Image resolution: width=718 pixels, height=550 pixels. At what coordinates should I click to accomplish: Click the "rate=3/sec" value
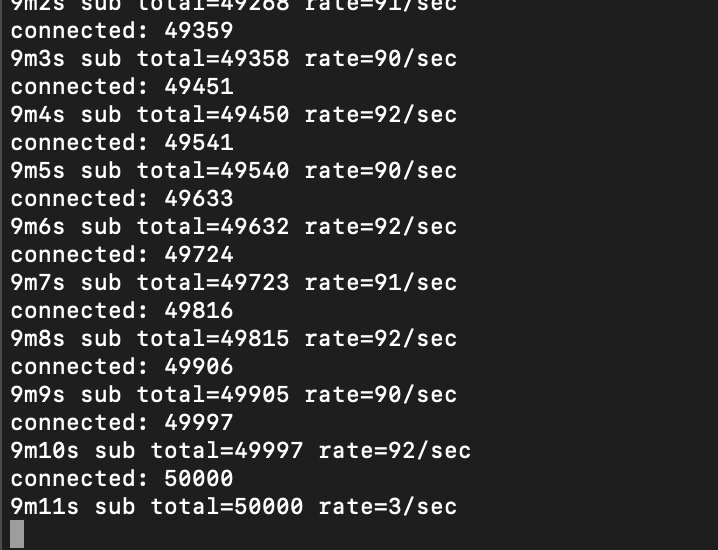coord(388,507)
